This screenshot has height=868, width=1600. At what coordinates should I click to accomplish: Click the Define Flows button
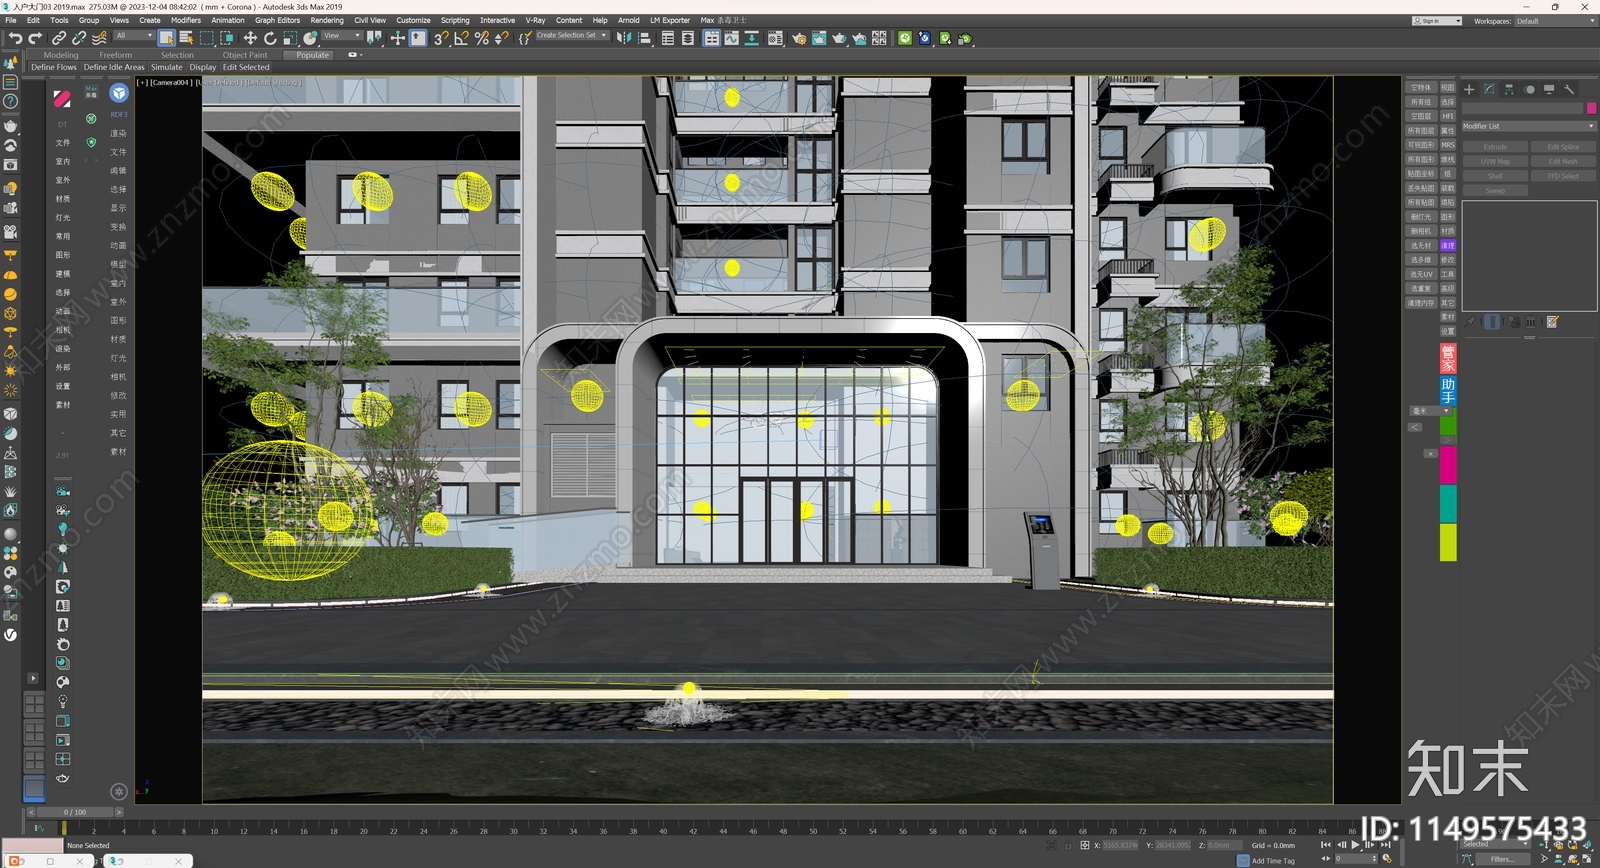54,67
